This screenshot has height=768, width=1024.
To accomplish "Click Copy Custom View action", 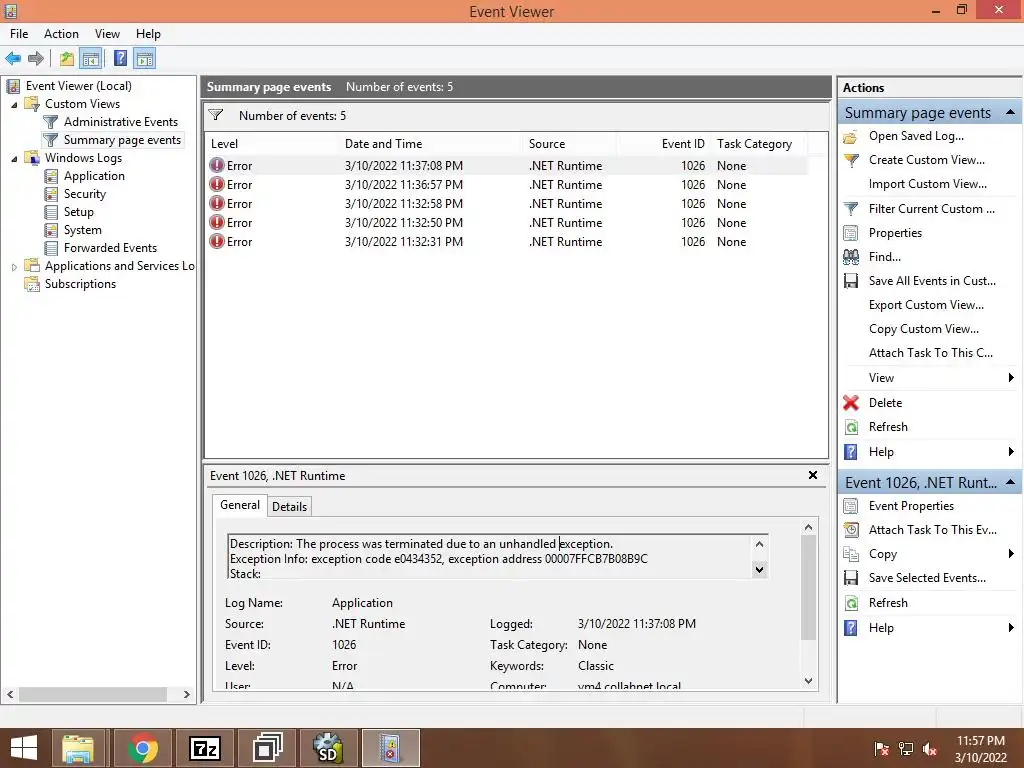I will (x=923, y=329).
